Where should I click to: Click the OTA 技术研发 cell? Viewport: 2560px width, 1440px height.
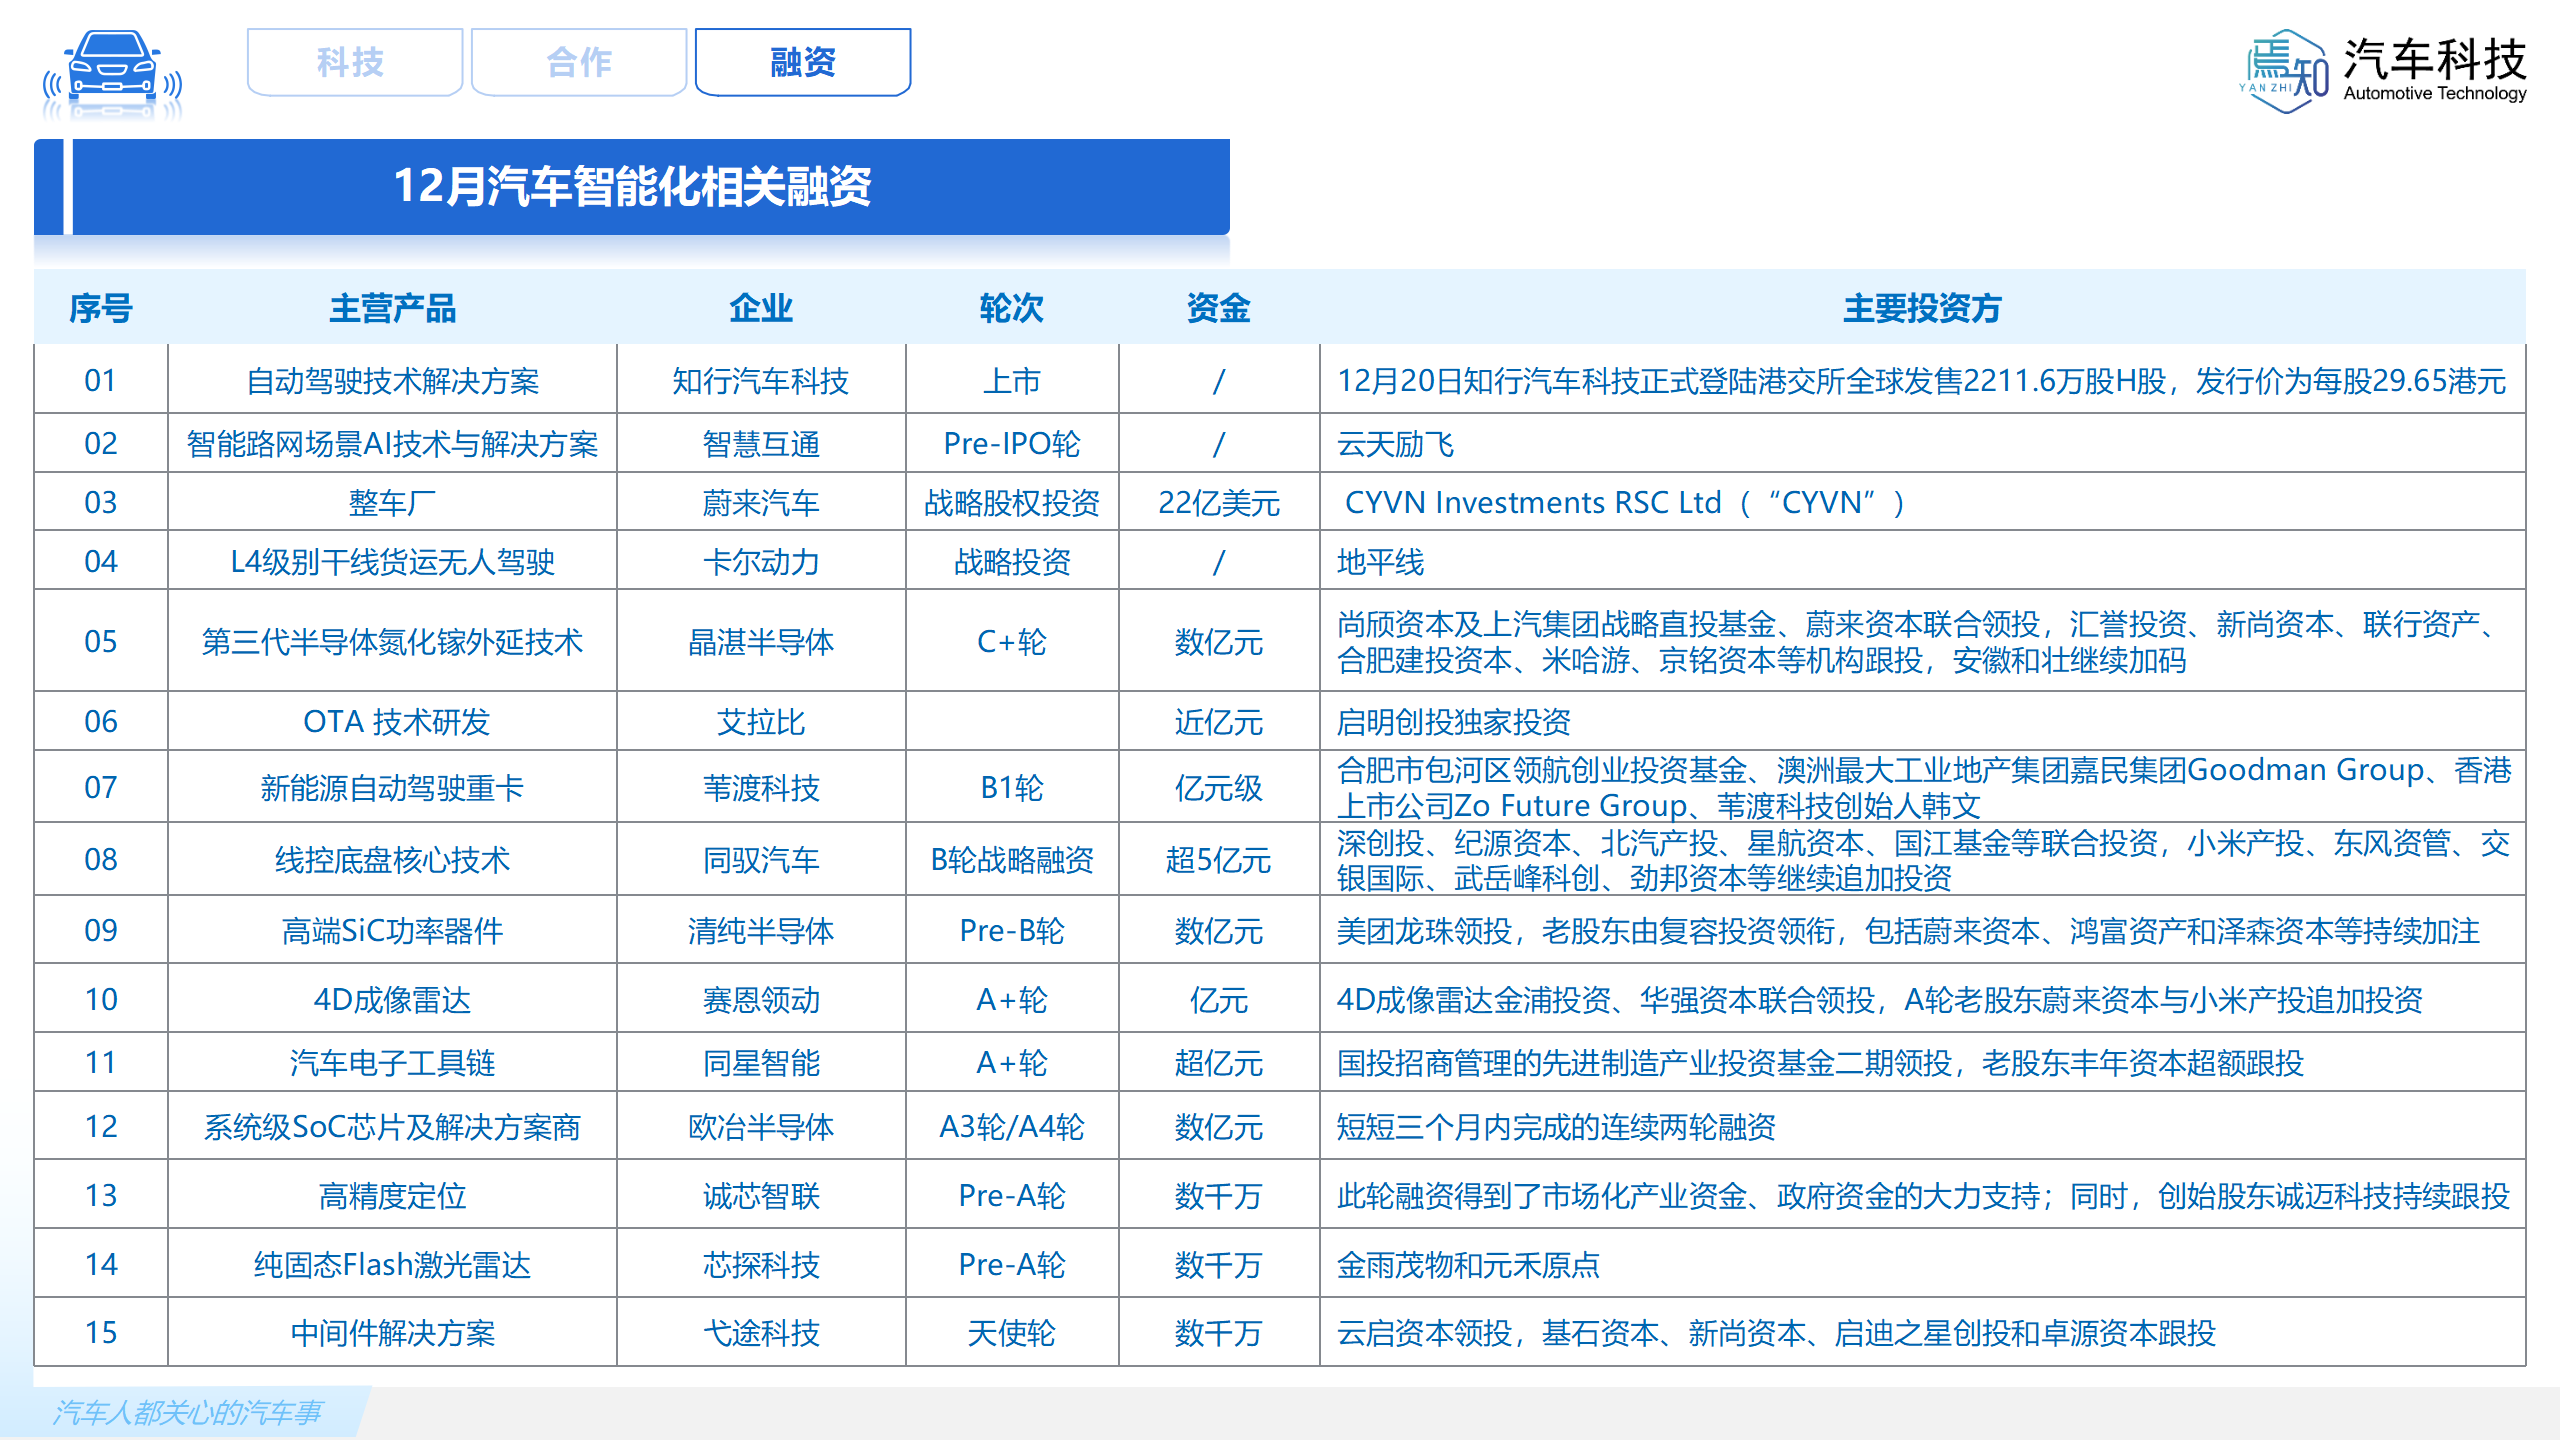point(393,721)
